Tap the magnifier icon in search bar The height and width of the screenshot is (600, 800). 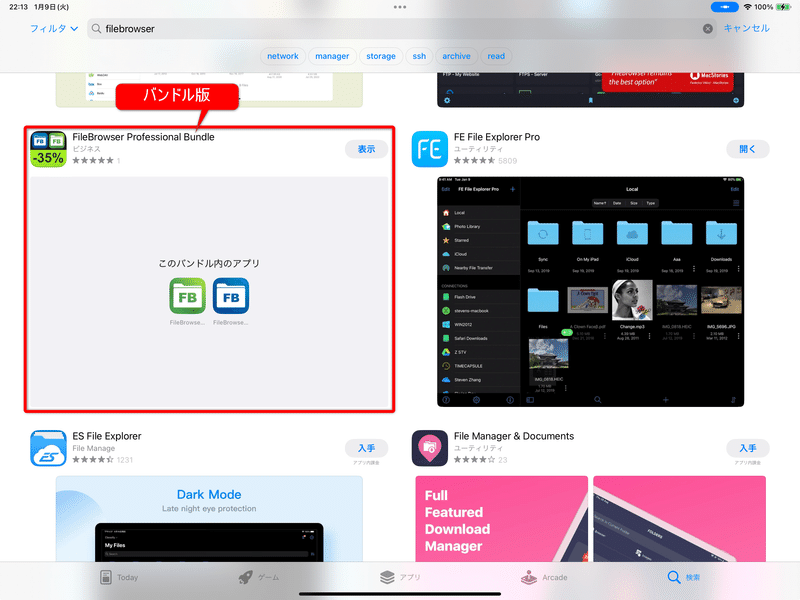click(96, 29)
